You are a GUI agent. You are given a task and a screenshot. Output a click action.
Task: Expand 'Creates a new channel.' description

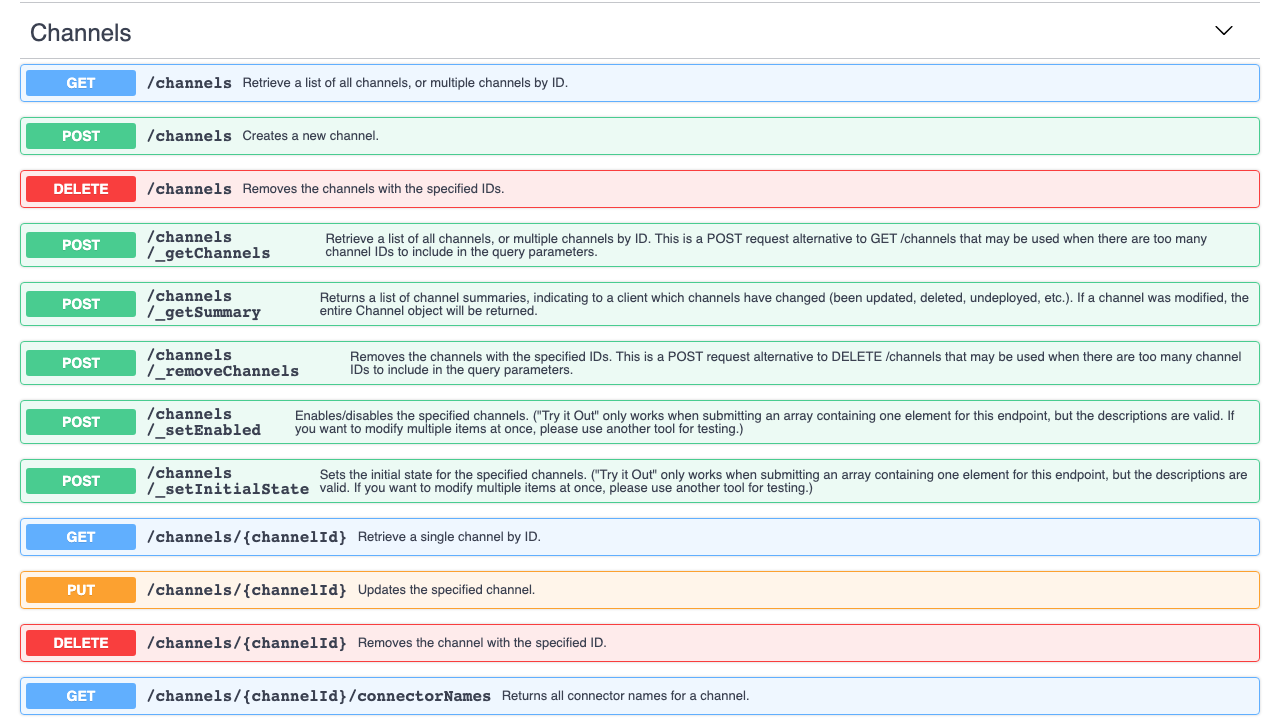[x=310, y=136]
